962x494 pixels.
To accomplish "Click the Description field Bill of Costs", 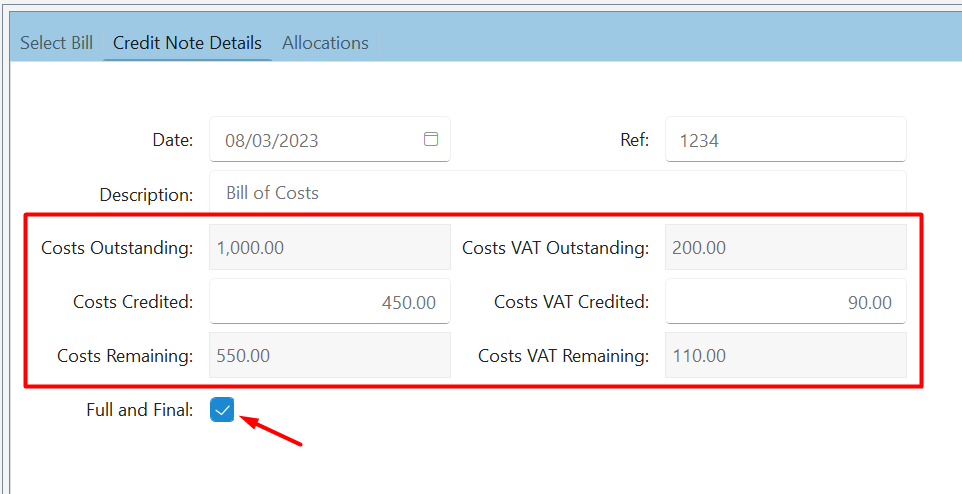I will (558, 193).
